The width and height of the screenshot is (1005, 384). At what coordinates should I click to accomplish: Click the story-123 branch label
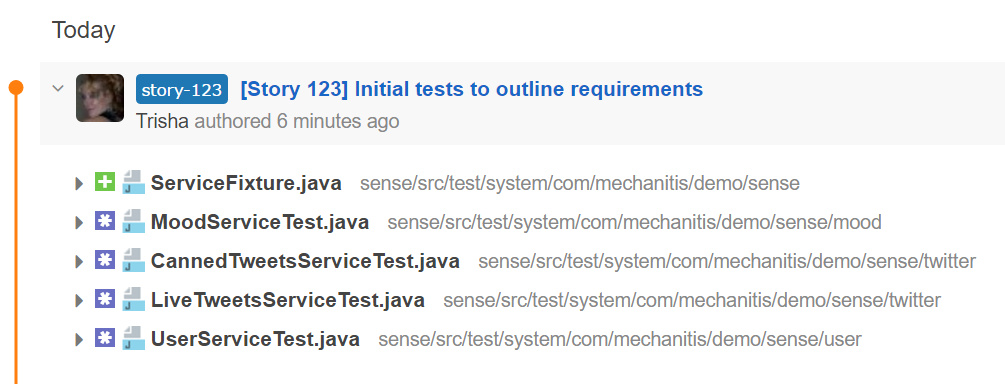182,89
